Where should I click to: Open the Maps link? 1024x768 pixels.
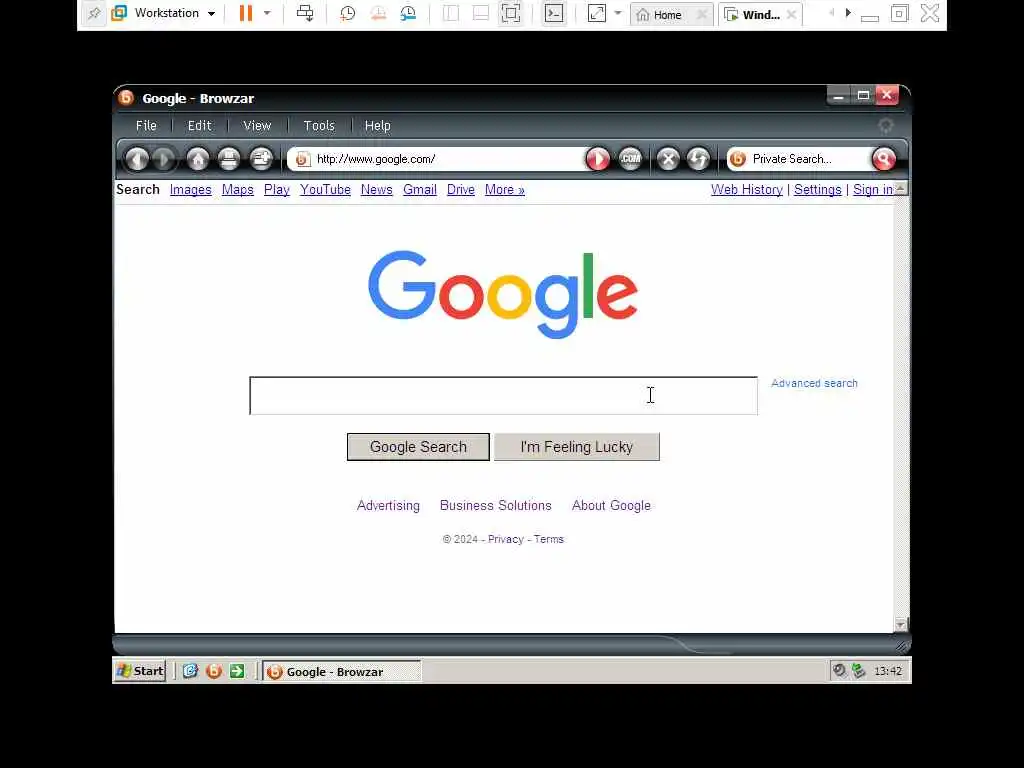(x=238, y=189)
